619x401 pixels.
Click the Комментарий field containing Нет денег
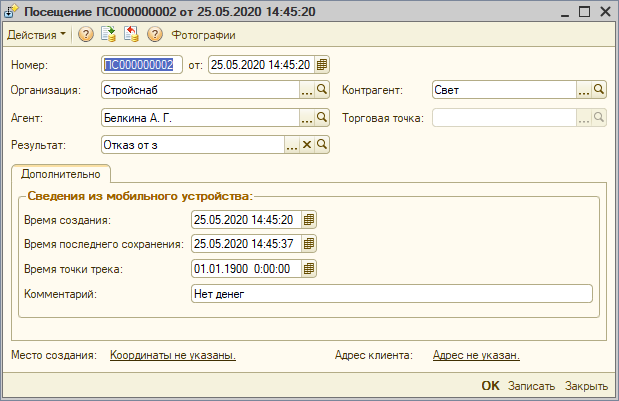click(392, 294)
